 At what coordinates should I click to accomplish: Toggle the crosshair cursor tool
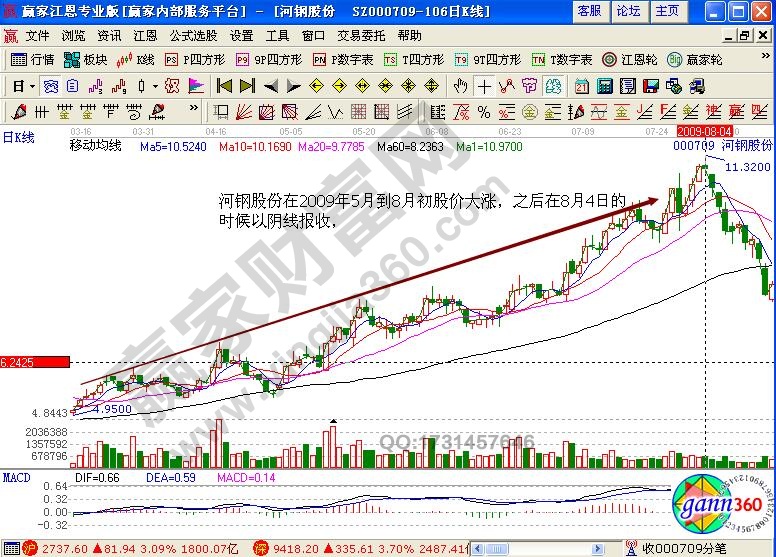pos(484,86)
